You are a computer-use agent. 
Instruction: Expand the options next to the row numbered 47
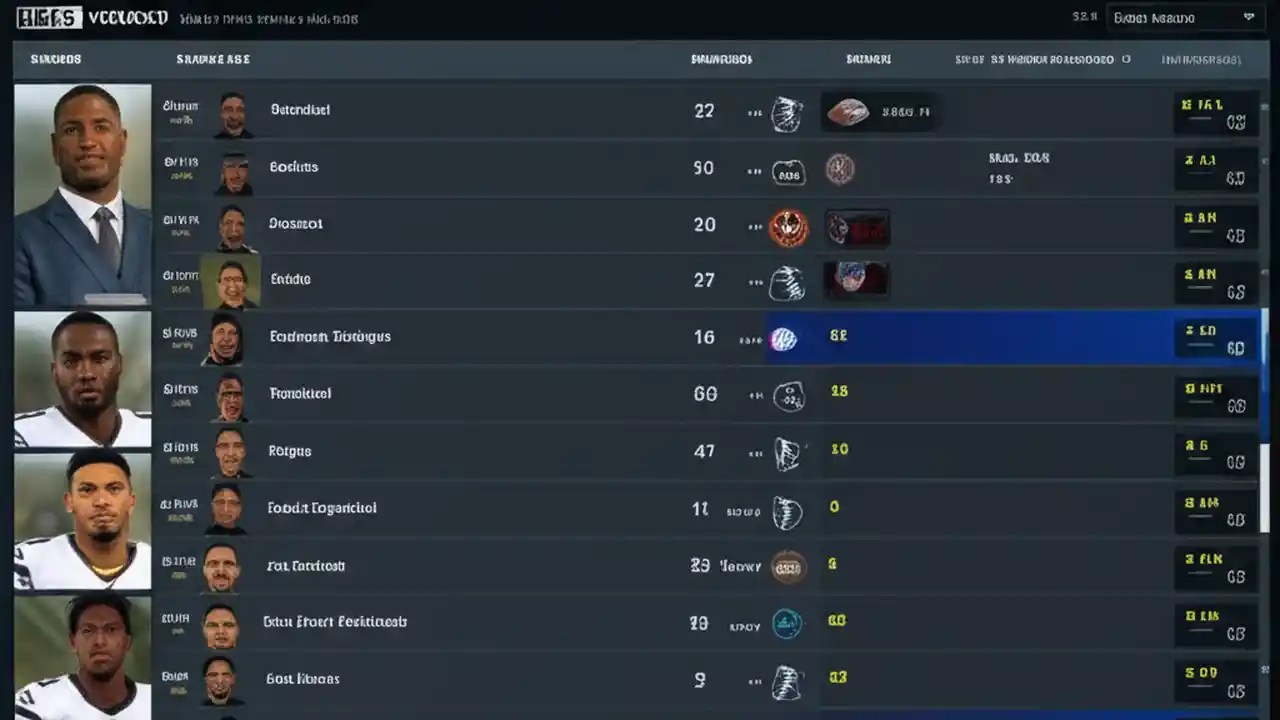coord(754,453)
